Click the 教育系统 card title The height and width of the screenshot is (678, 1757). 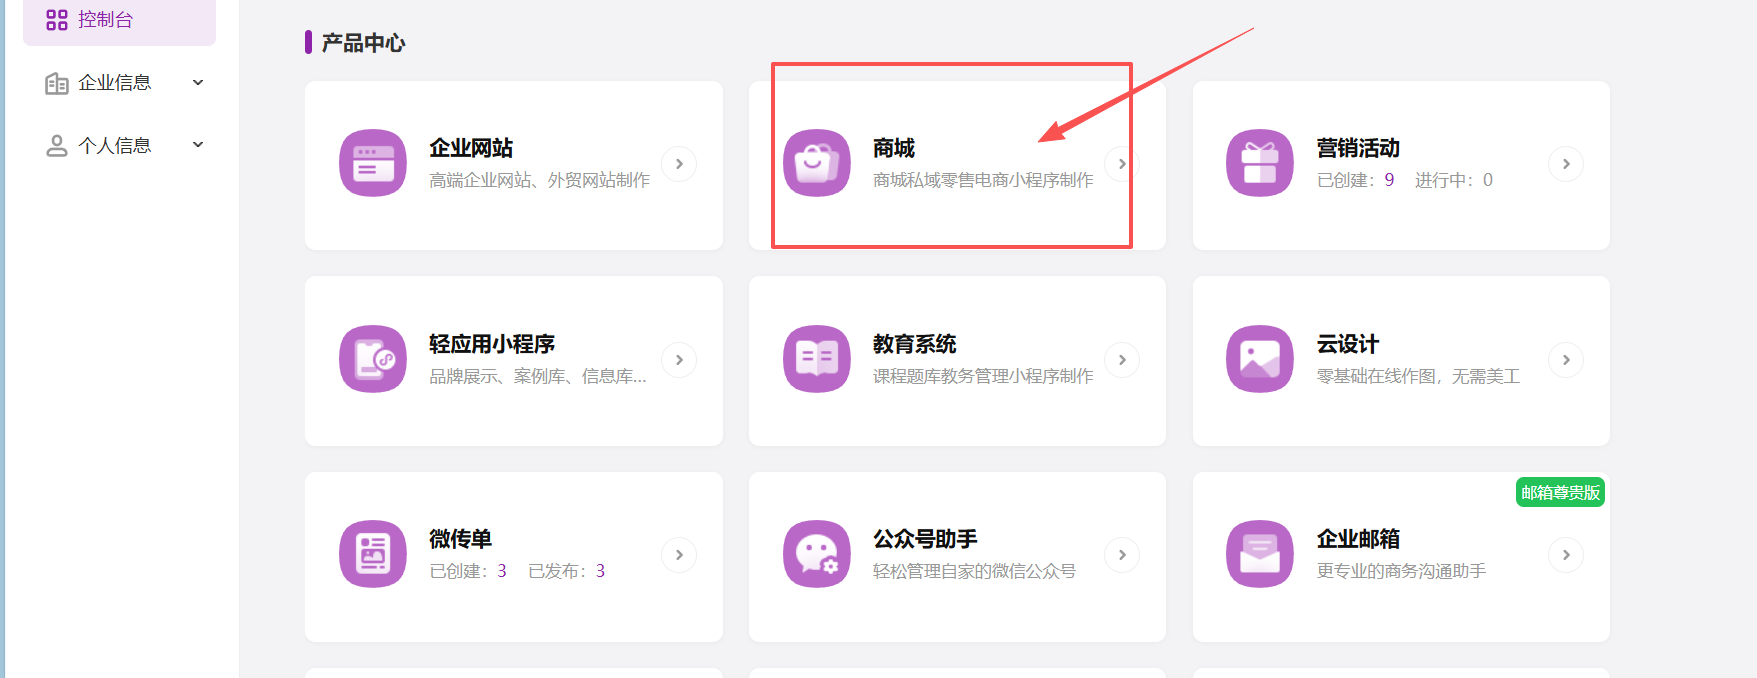click(x=915, y=344)
